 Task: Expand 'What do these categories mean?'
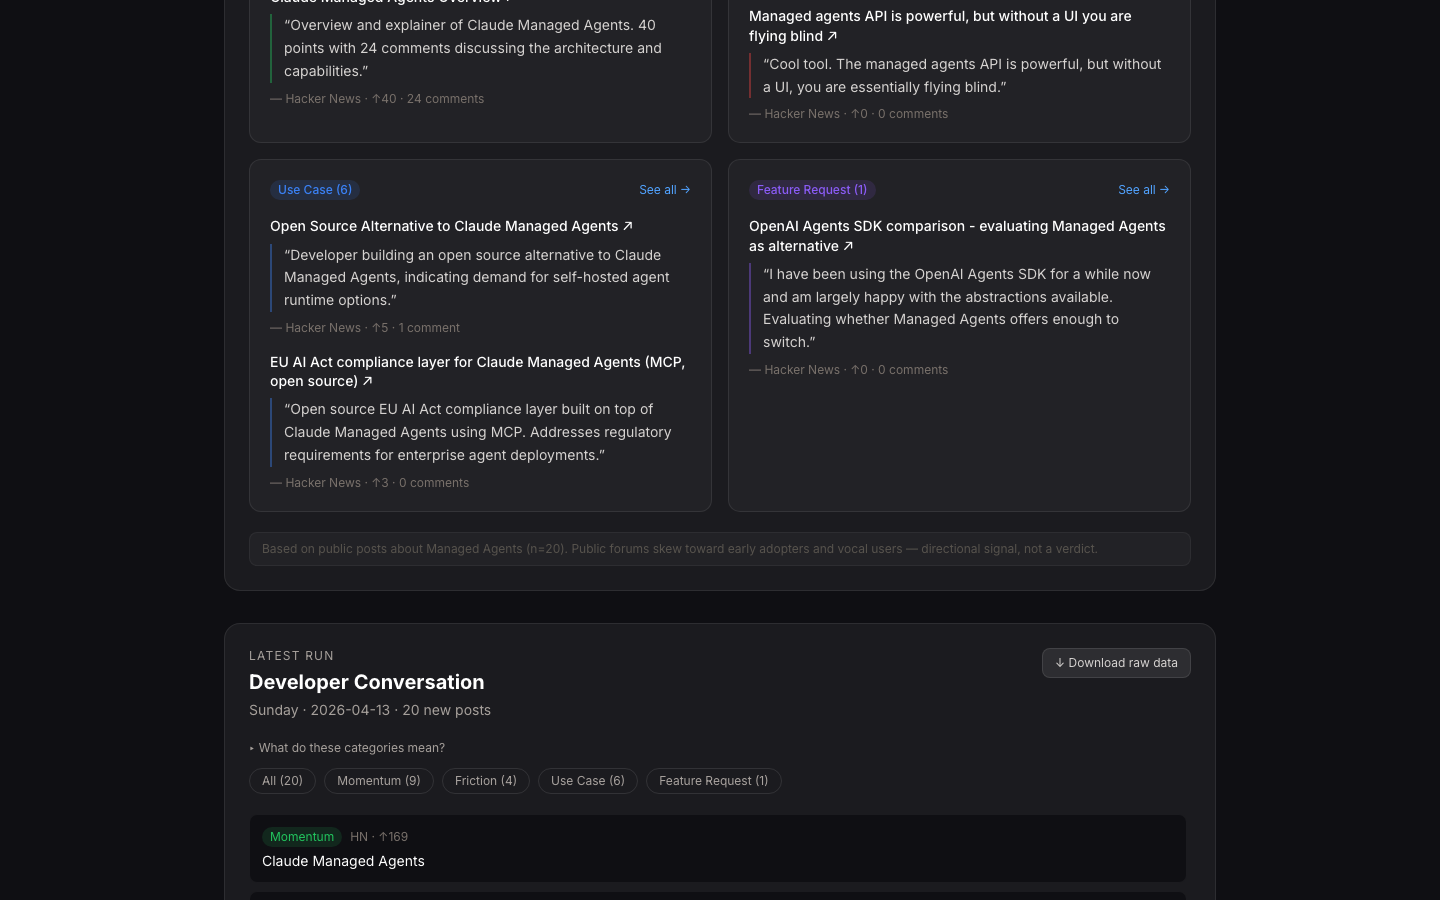click(347, 748)
